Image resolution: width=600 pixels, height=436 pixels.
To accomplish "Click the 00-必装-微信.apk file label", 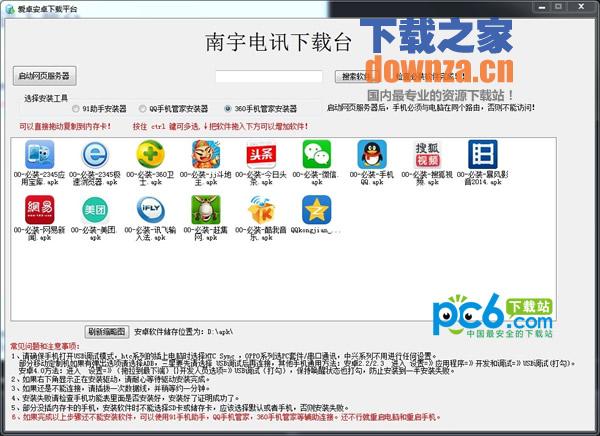I will pyautogui.click(x=316, y=178).
